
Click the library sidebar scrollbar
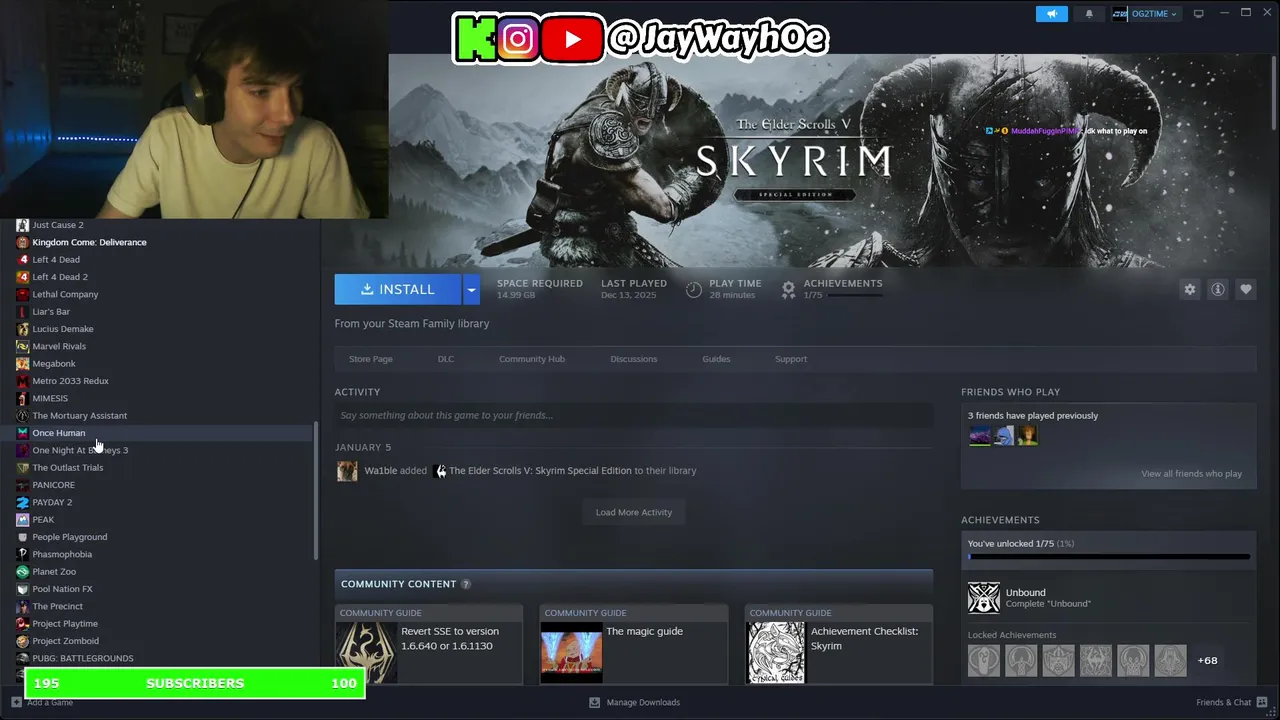(x=316, y=490)
